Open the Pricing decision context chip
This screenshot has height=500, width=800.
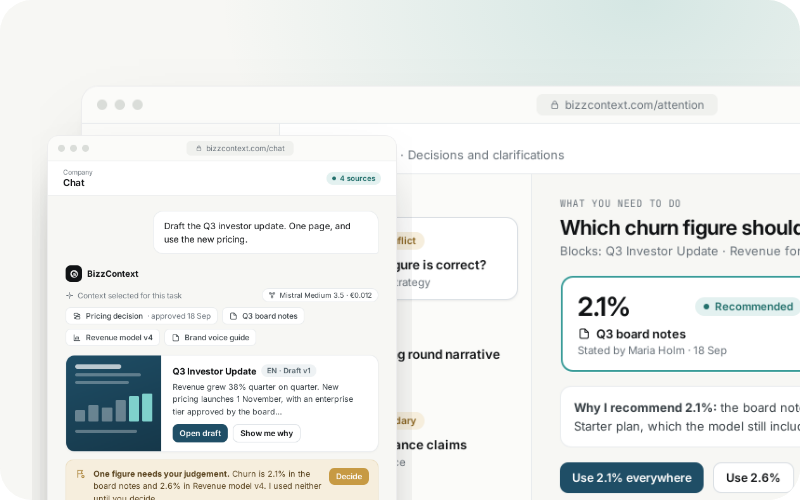click(x=141, y=316)
